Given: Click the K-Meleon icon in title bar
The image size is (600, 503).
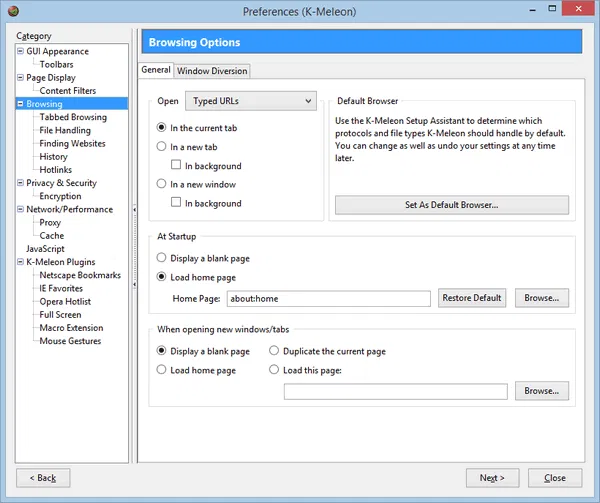Looking at the screenshot, I should (x=11, y=12).
